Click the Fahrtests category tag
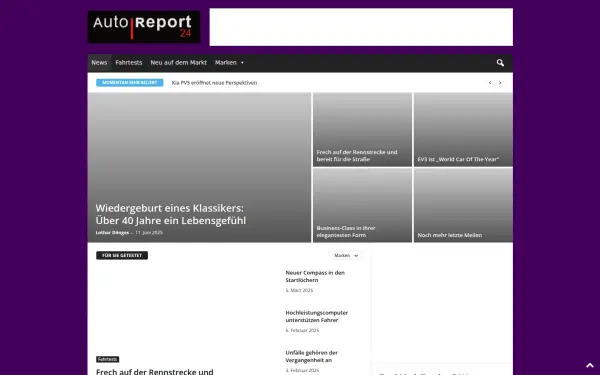The height and width of the screenshot is (375, 600). pos(108,359)
